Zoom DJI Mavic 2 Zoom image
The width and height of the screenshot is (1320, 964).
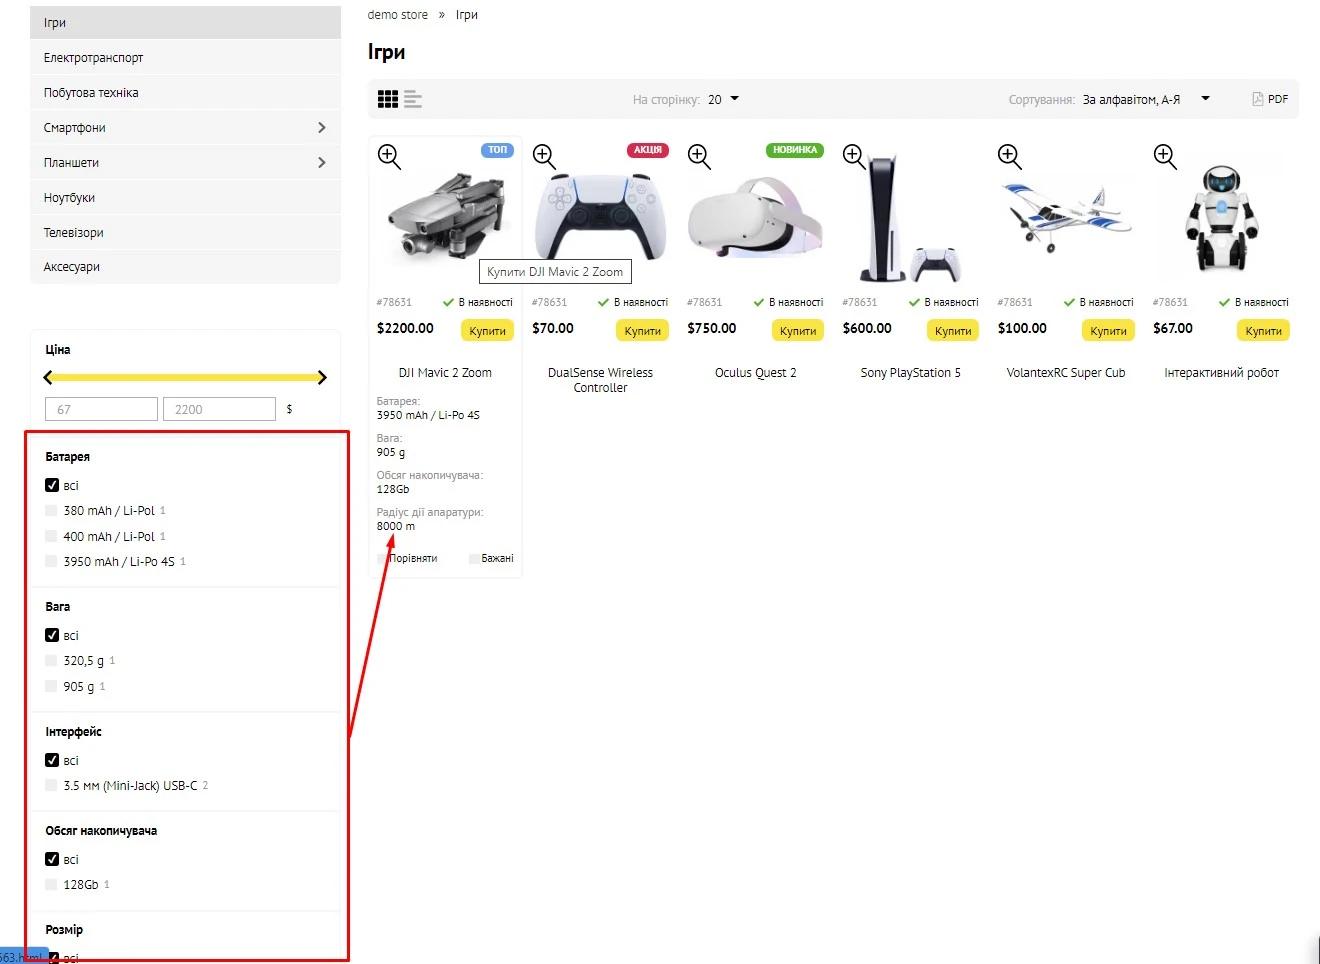[x=389, y=156]
